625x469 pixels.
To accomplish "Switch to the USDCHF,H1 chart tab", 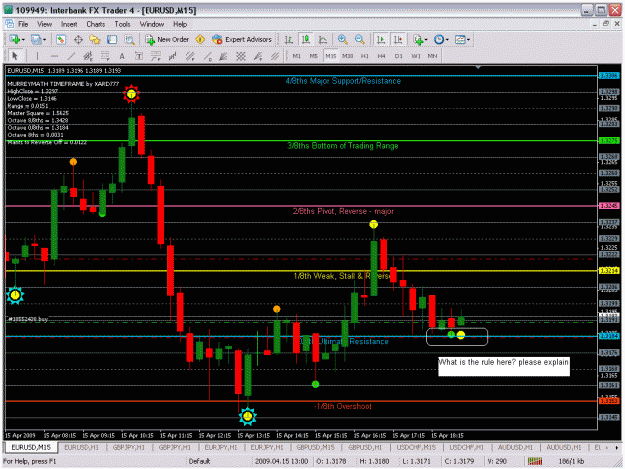I will coord(466,447).
